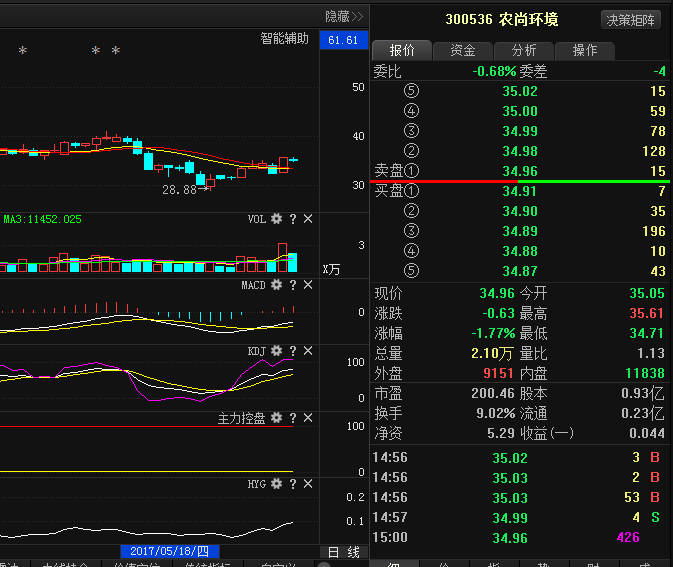Show KDJ indicator help
The height and width of the screenshot is (567, 673).
point(293,351)
